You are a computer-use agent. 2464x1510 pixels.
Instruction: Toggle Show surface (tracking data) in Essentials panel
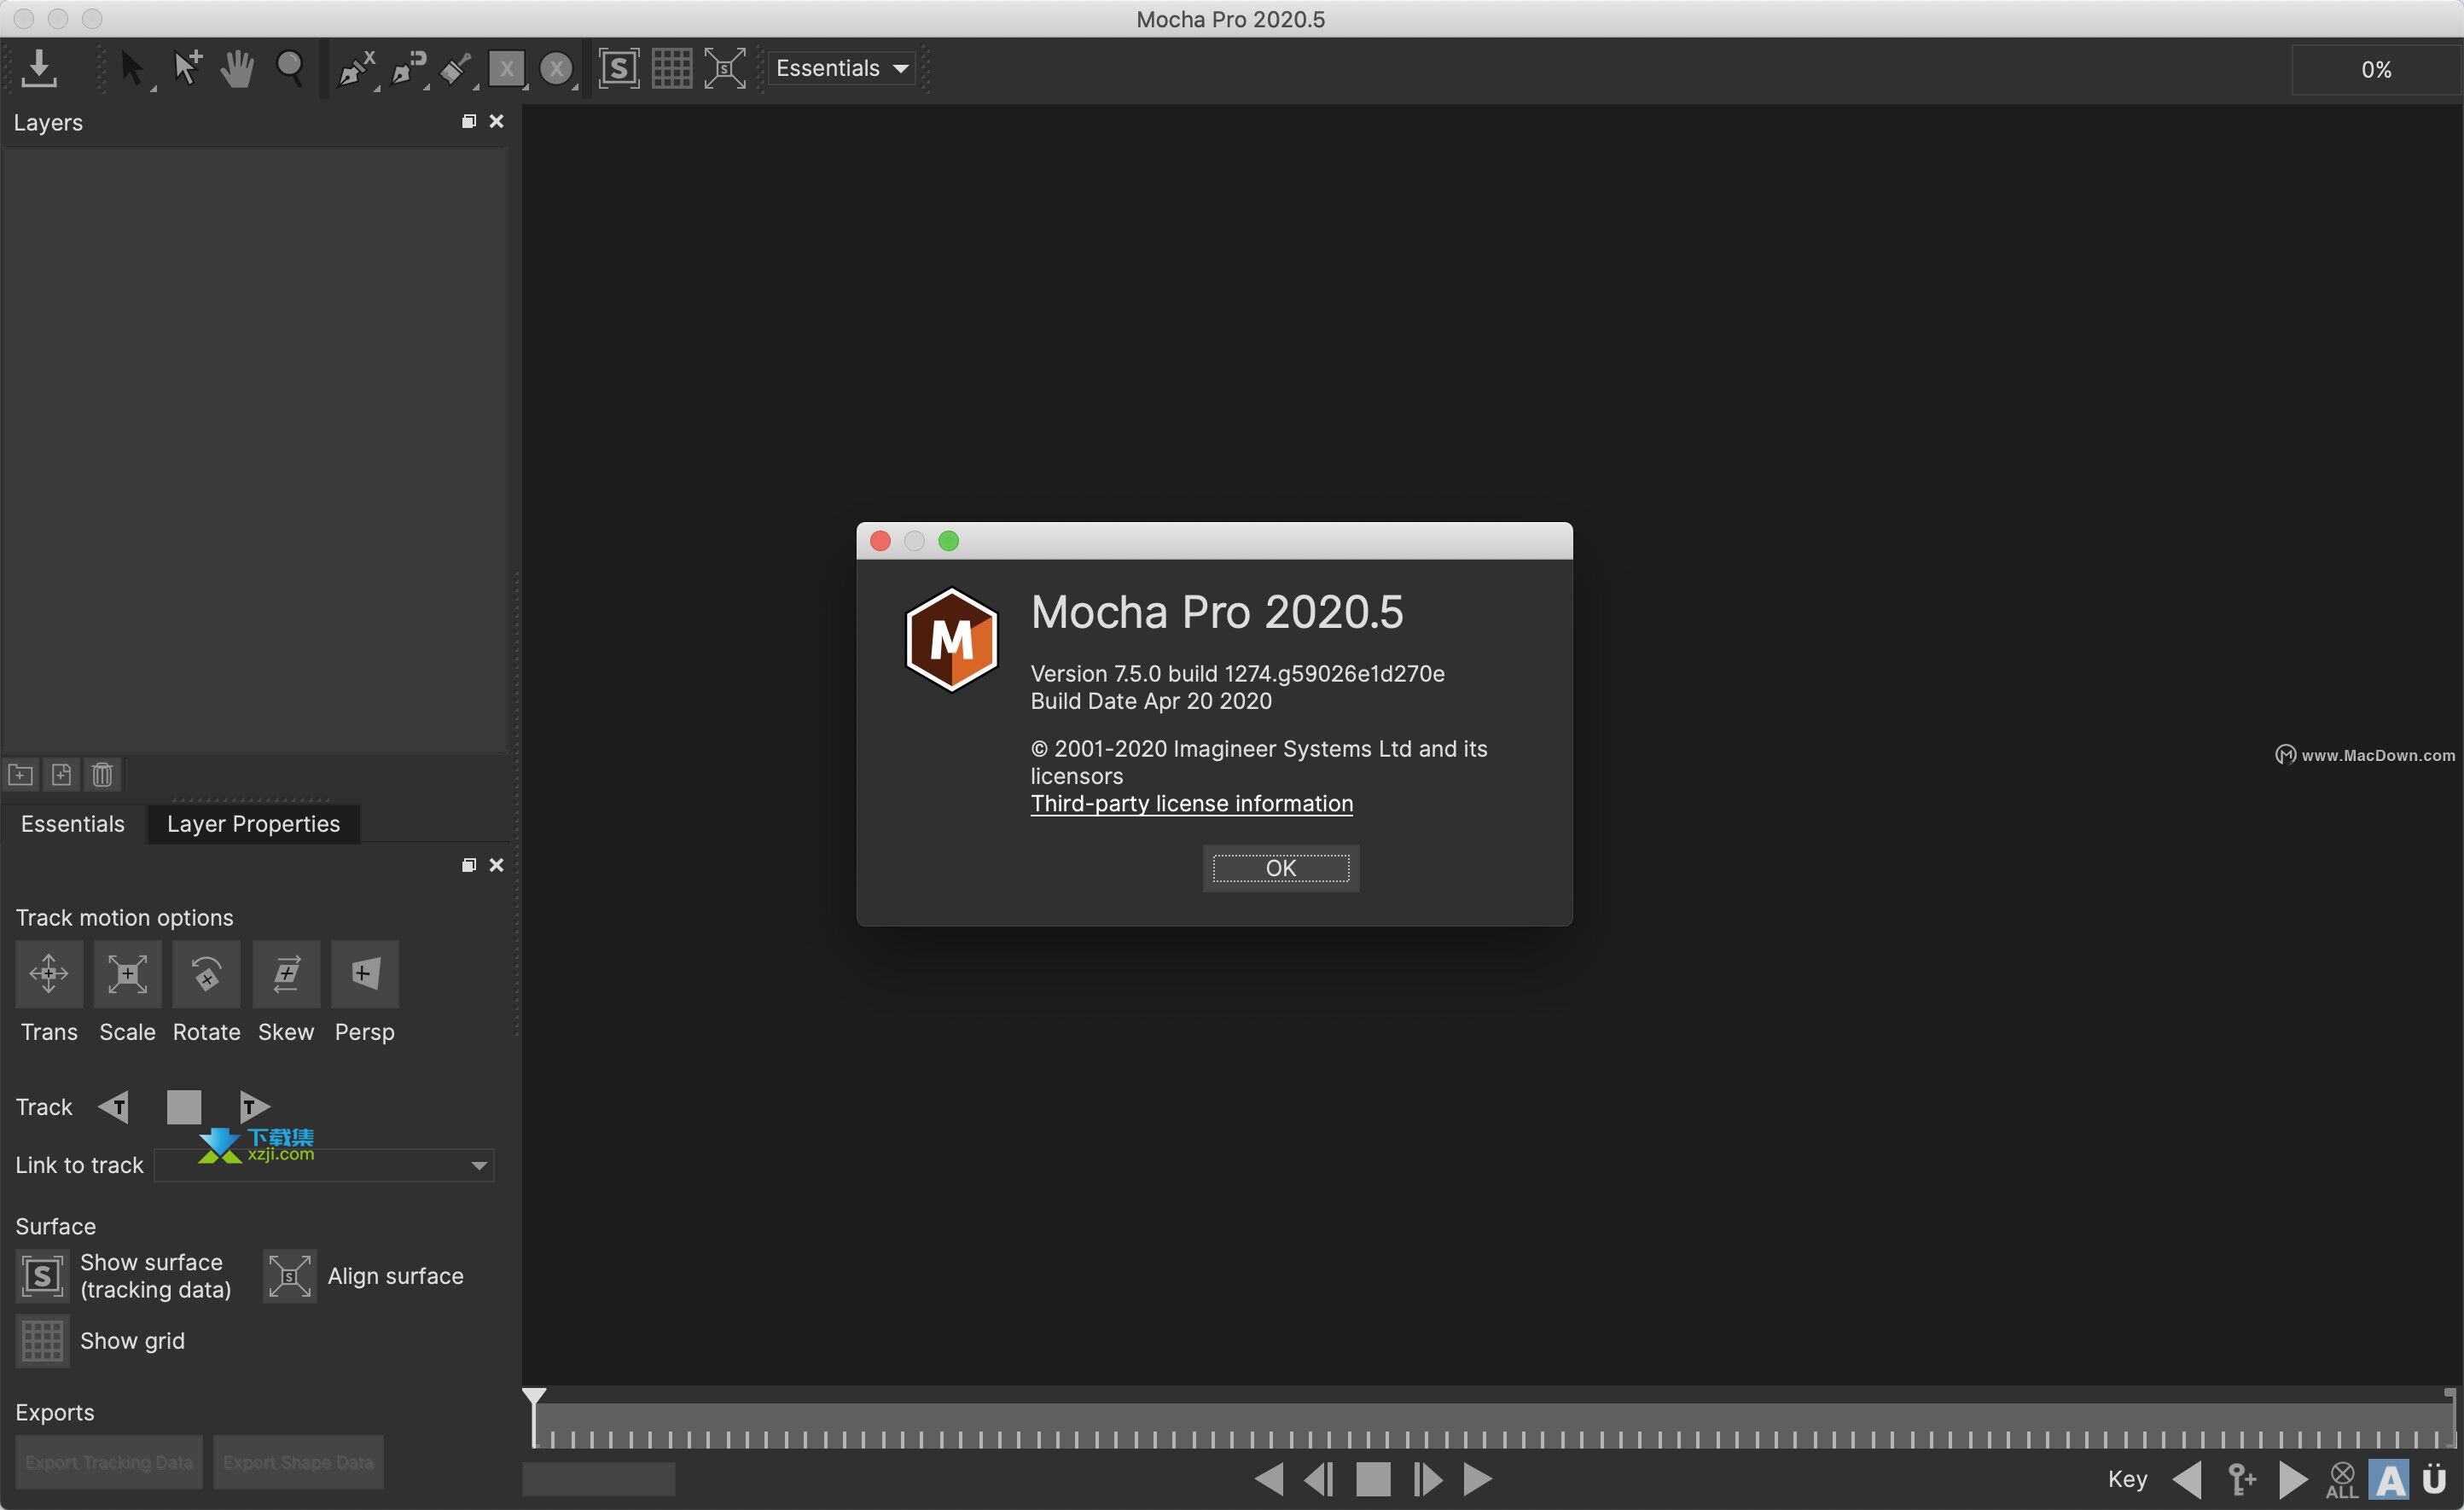point(42,1277)
